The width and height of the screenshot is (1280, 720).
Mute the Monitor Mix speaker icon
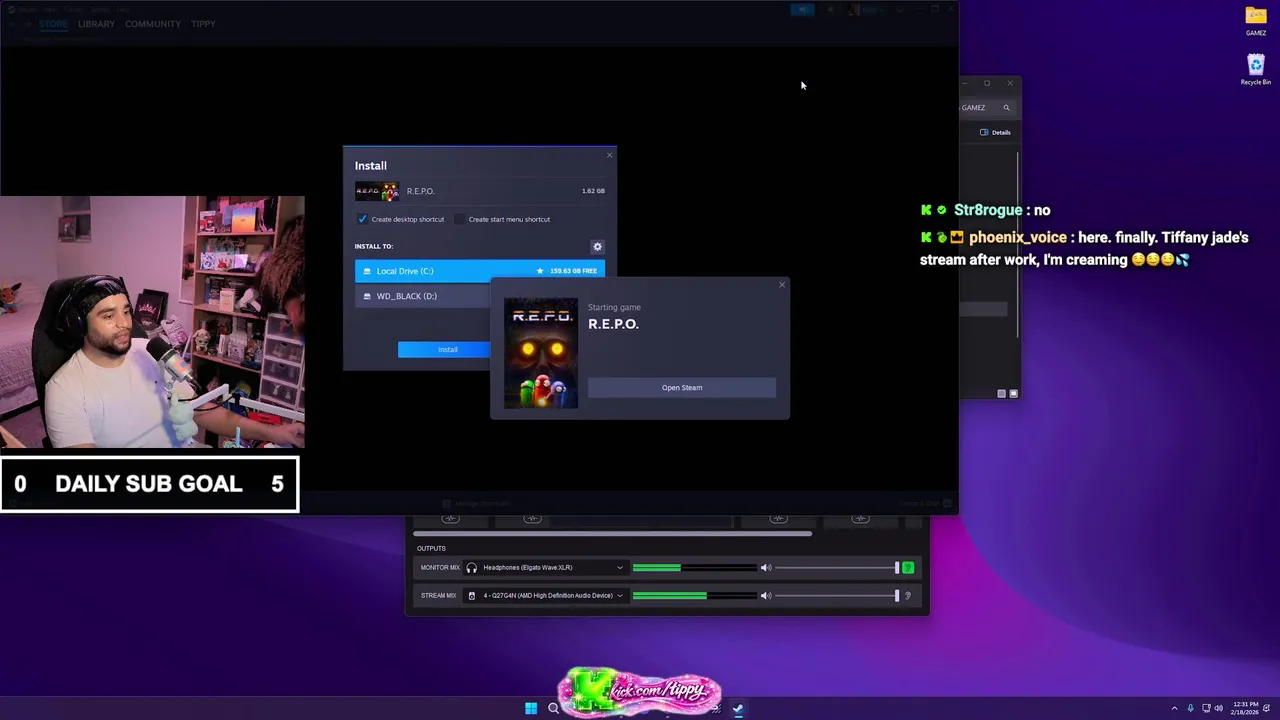tap(765, 568)
